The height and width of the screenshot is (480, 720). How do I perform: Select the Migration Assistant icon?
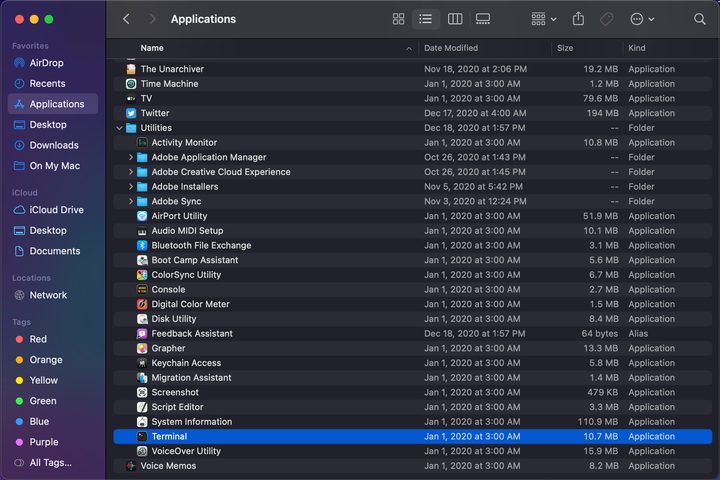(142, 378)
